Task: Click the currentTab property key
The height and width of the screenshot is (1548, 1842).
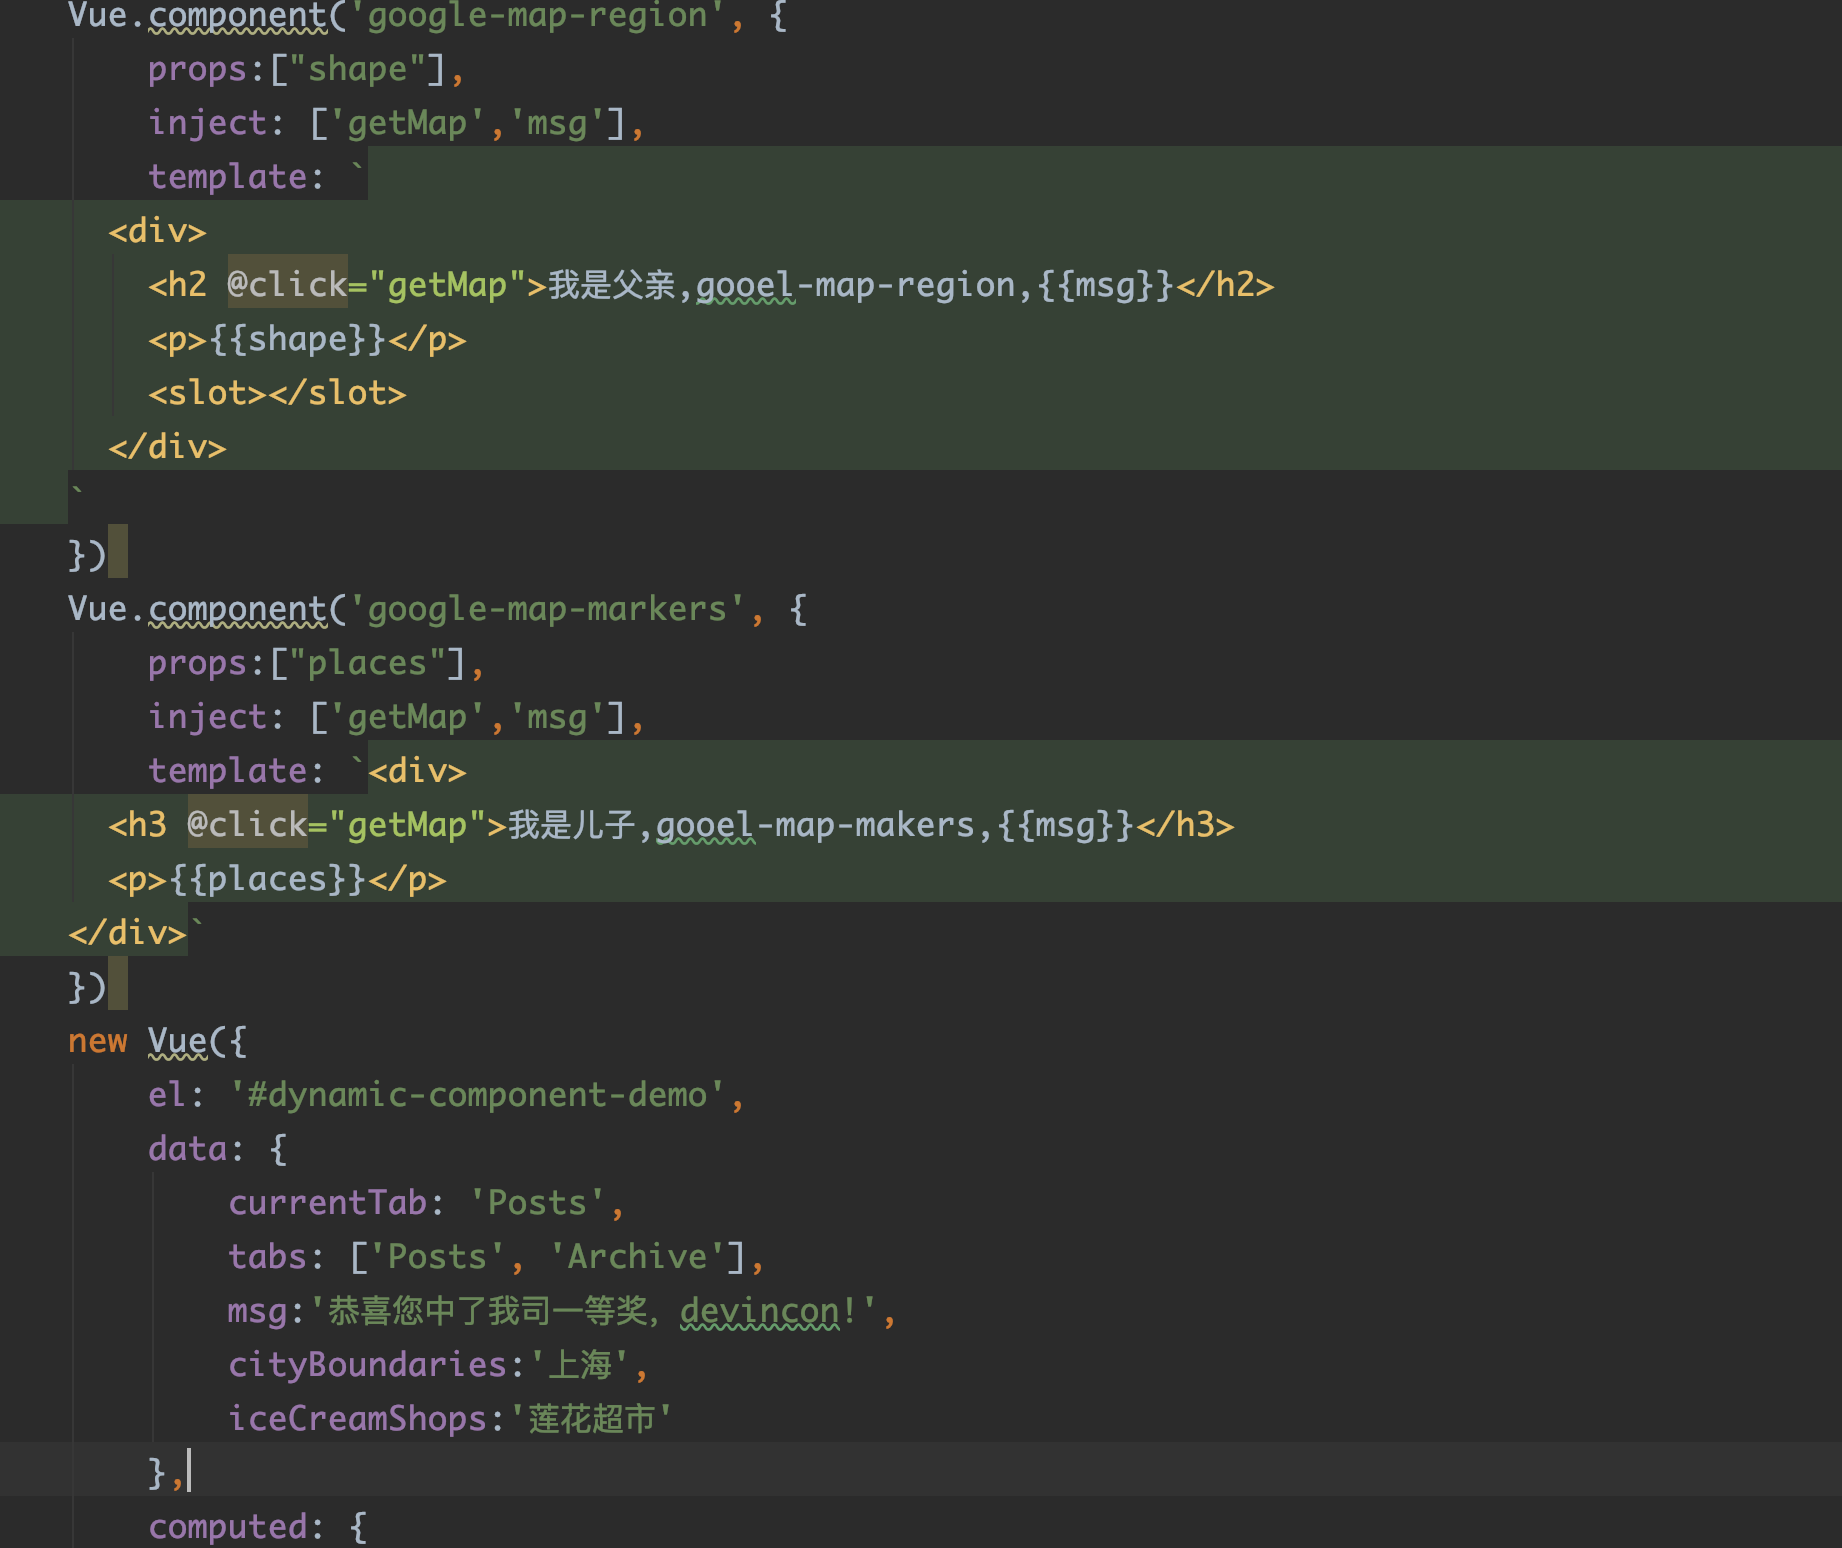Action: pos(327,1204)
